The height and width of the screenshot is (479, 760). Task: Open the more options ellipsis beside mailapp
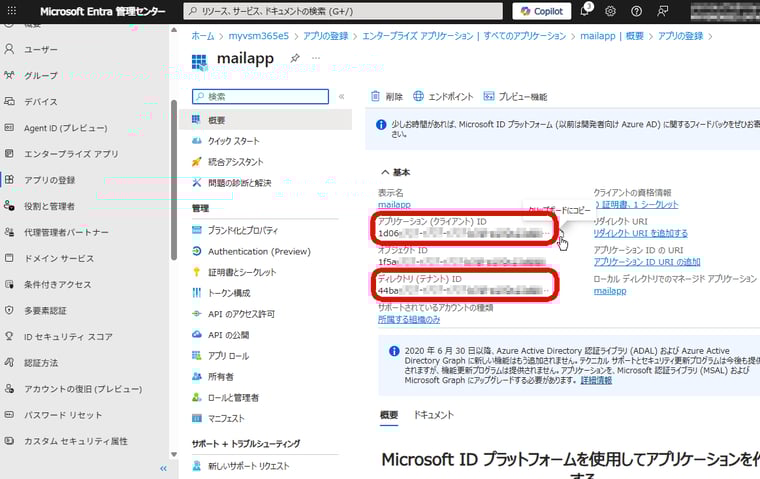coord(316,58)
